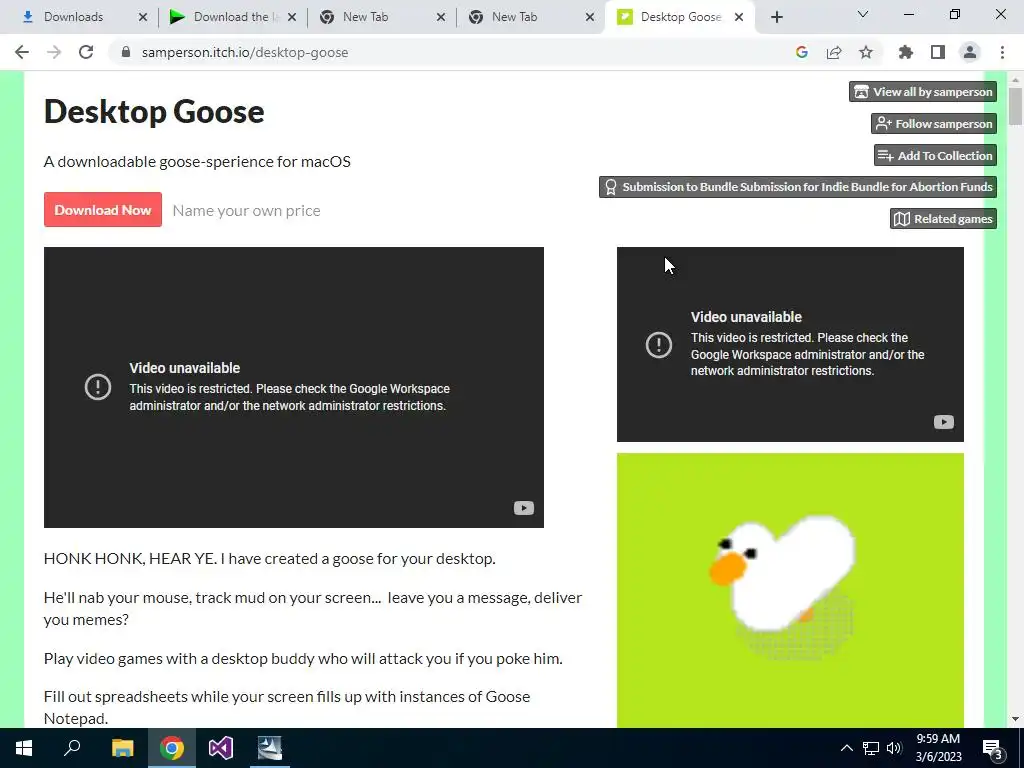Viewport: 1024px width, 768px height.
Task: Click YouTube logo on right side video
Action: coord(944,422)
